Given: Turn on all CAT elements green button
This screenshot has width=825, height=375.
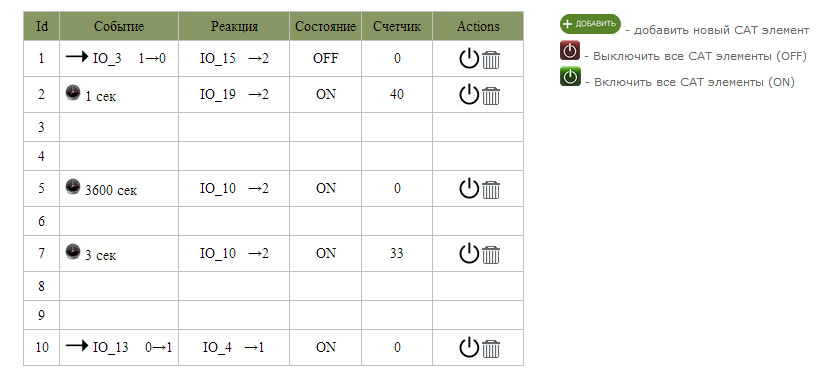Looking at the screenshot, I should pyautogui.click(x=570, y=77).
